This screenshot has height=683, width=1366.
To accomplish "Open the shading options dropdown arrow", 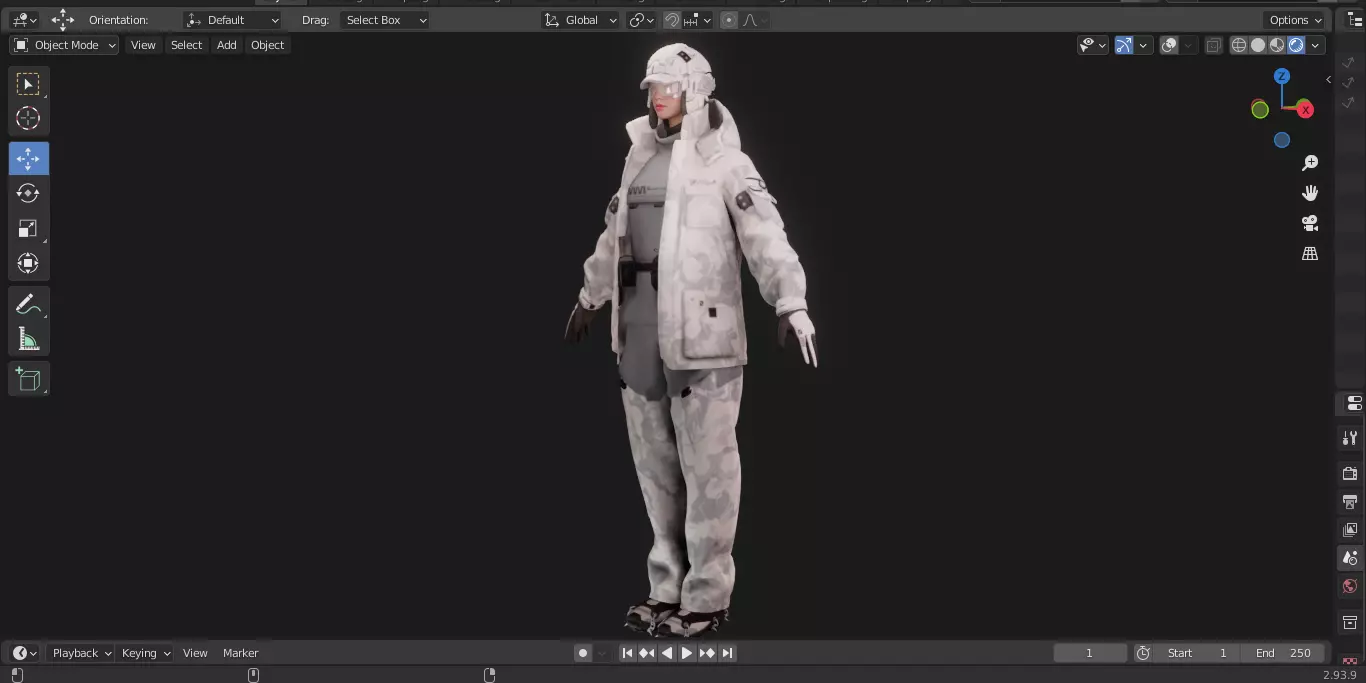I will coord(1315,45).
